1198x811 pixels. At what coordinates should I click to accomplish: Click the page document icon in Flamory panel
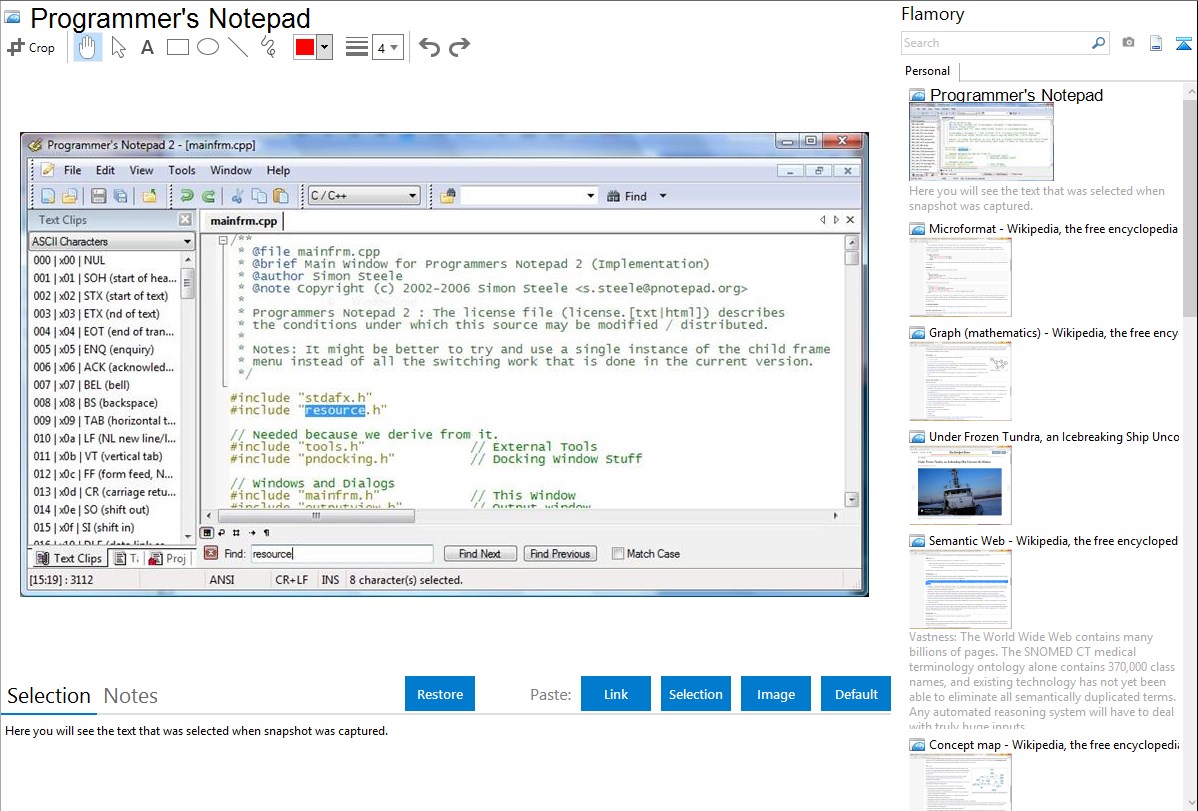tap(1156, 43)
